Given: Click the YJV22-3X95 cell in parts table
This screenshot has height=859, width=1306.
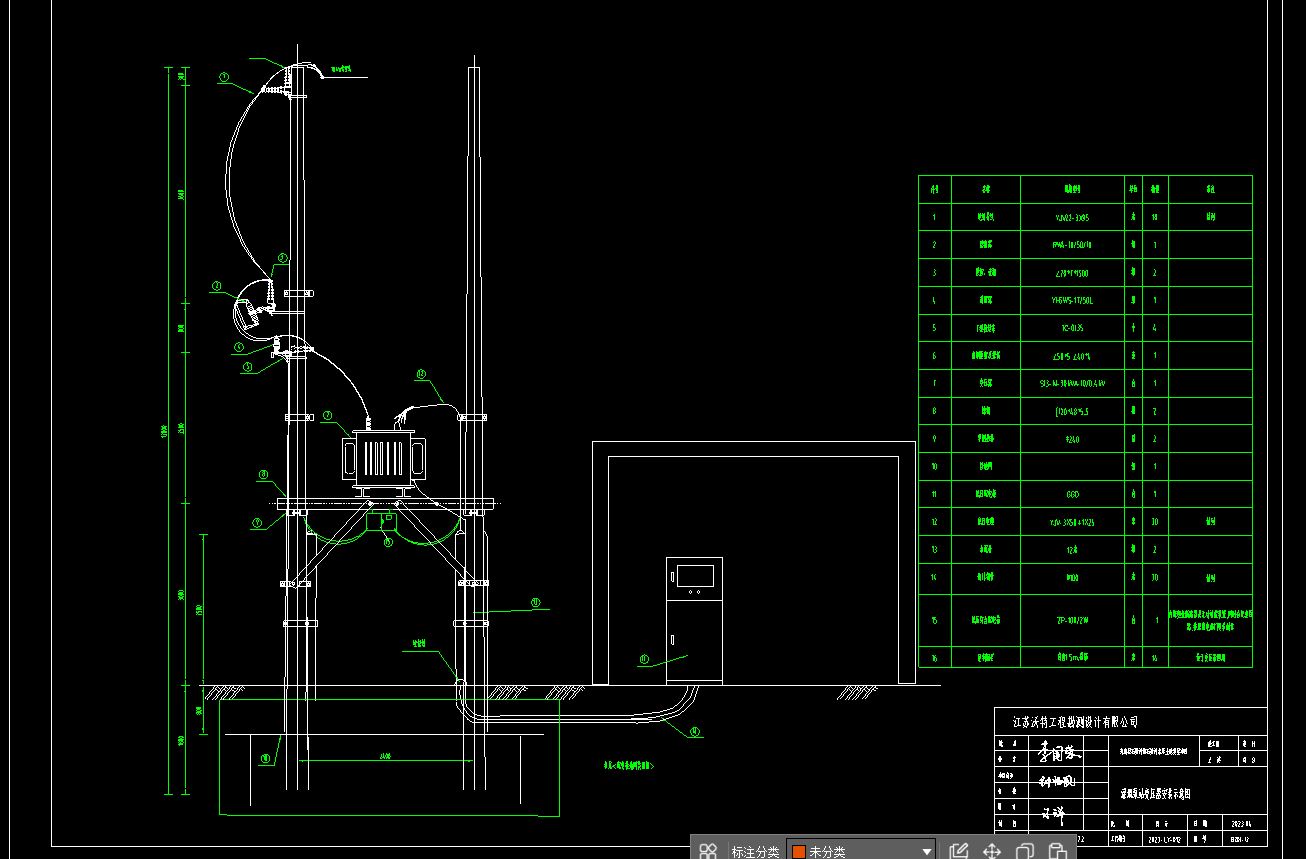Looking at the screenshot, I should 1074,217.
